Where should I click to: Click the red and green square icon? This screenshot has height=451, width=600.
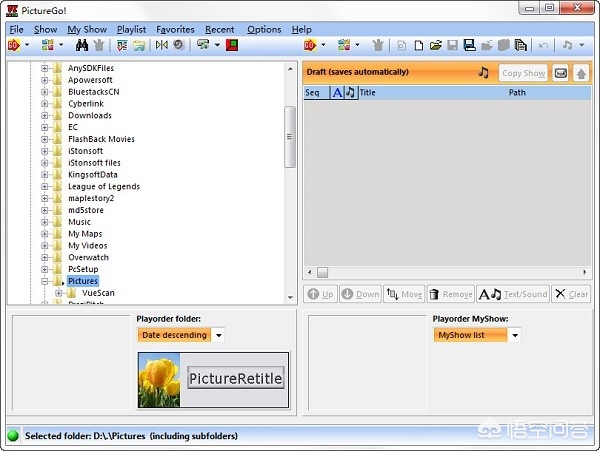232,45
